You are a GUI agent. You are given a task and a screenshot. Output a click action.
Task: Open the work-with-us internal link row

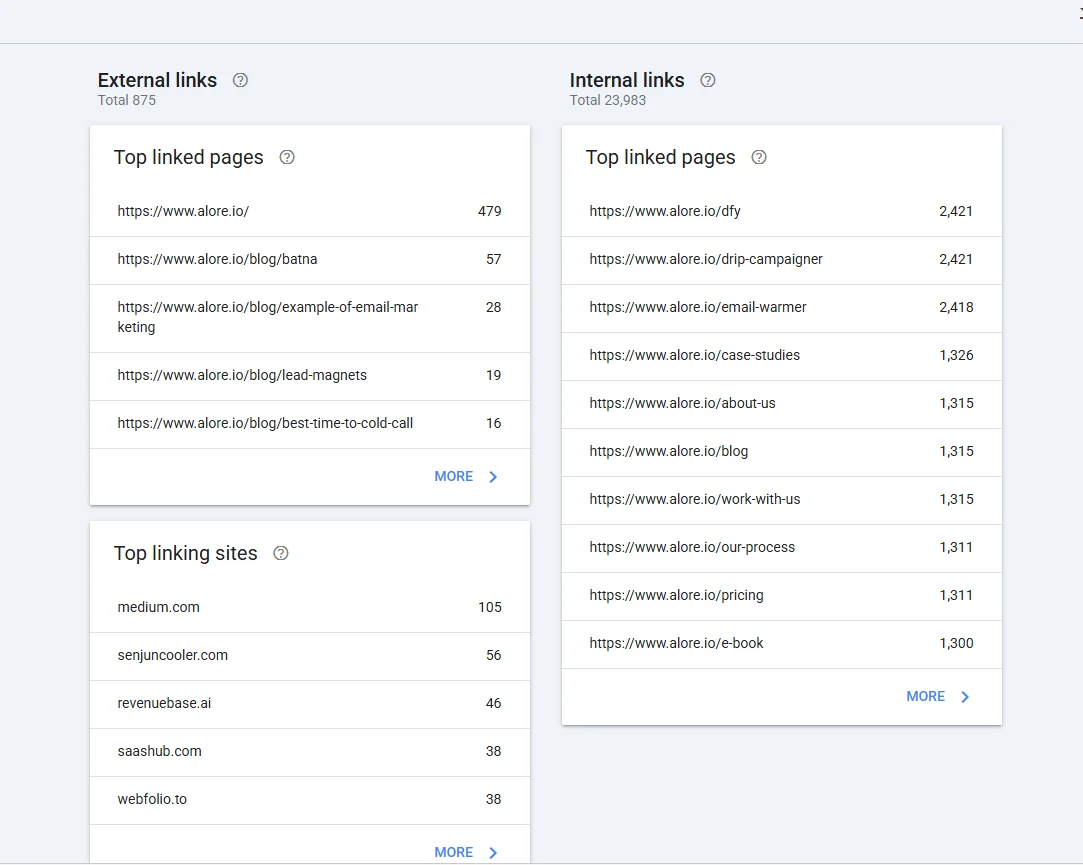pyautogui.click(x=782, y=500)
